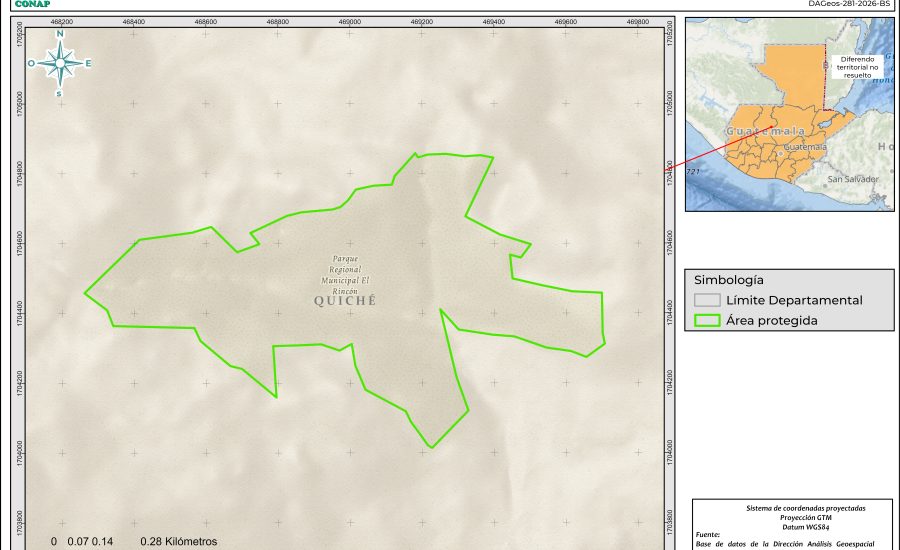The height and width of the screenshot is (550, 900).
Task: Click the green Área protegida legend swatch
Action: 708,321
